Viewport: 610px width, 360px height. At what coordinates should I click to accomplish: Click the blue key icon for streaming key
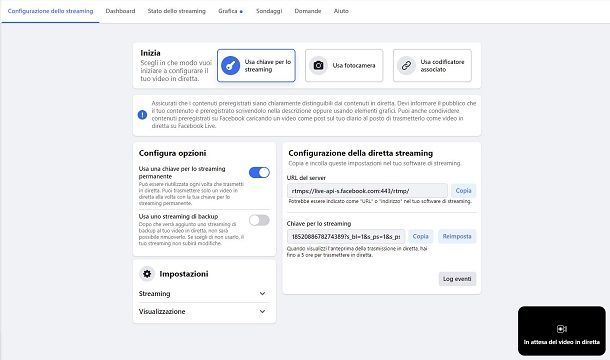click(230, 65)
